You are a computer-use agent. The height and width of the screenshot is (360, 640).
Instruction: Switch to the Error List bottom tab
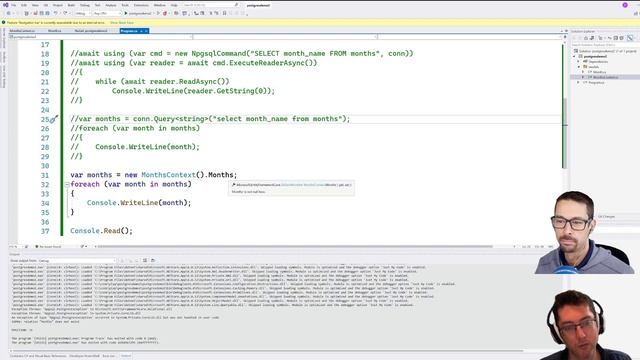(109, 356)
